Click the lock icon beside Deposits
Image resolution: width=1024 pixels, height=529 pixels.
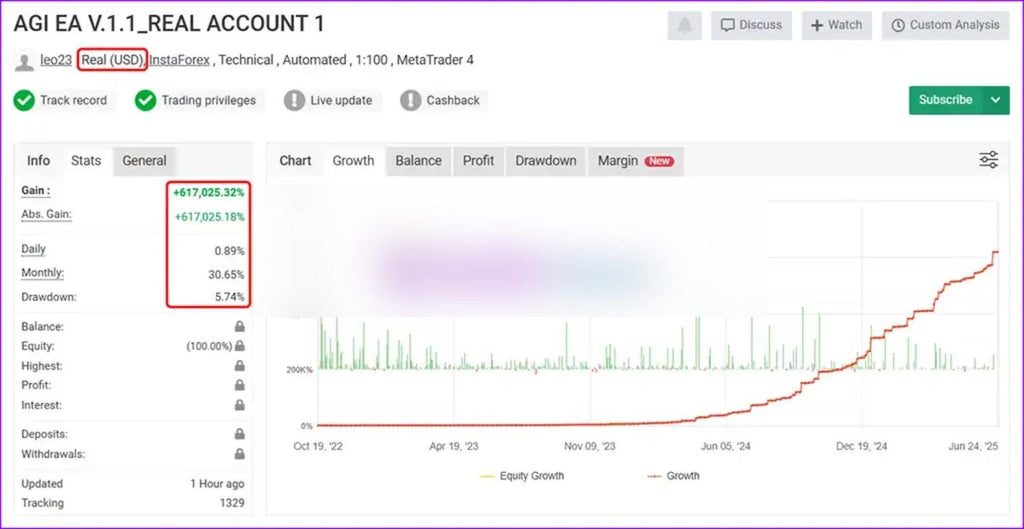click(x=240, y=434)
